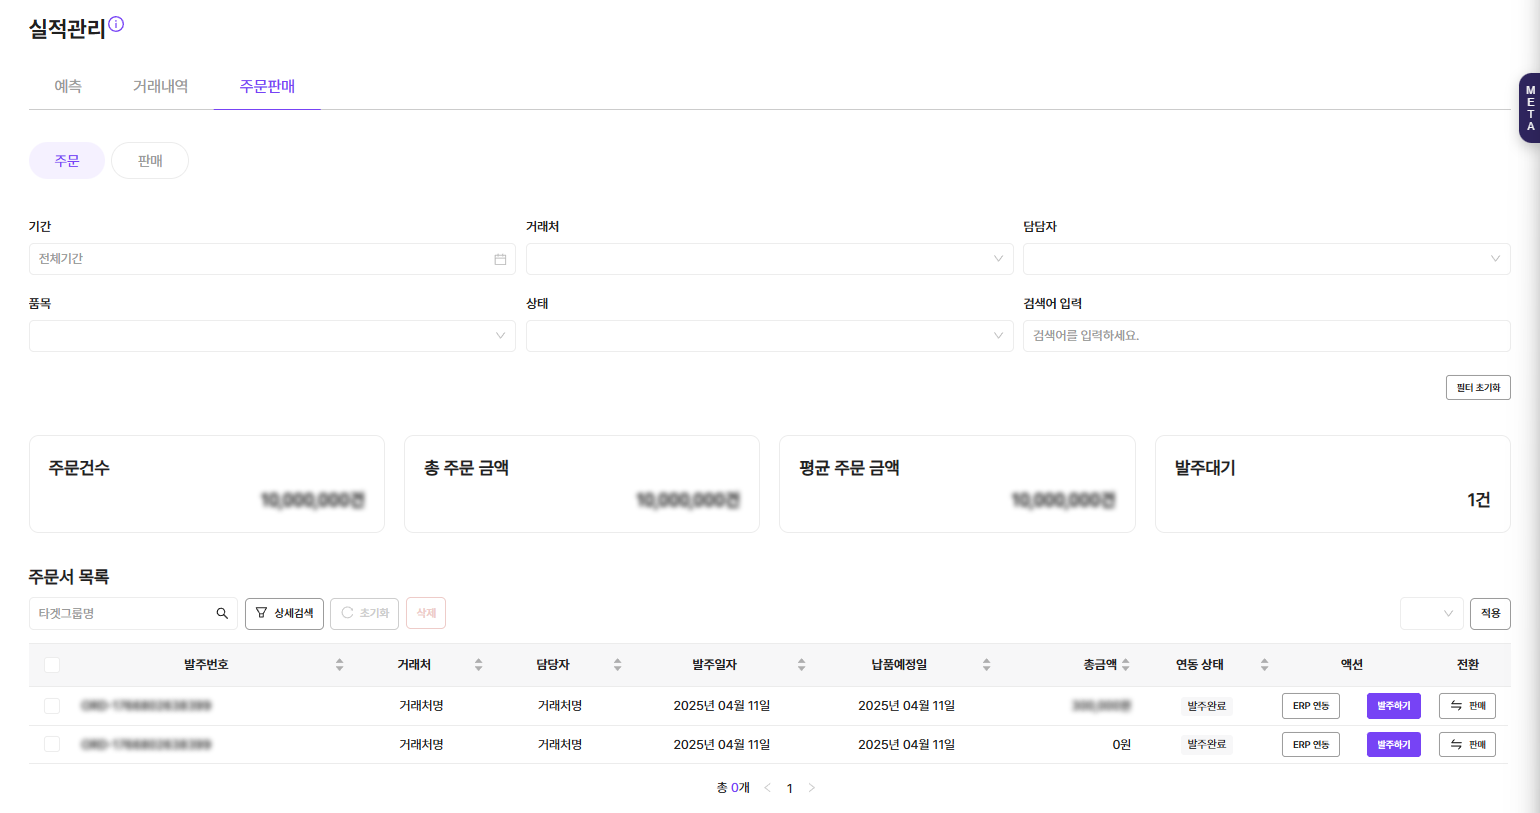The width and height of the screenshot is (1540, 813).
Task: Click the 필터 초기화 button
Action: tap(1477, 388)
